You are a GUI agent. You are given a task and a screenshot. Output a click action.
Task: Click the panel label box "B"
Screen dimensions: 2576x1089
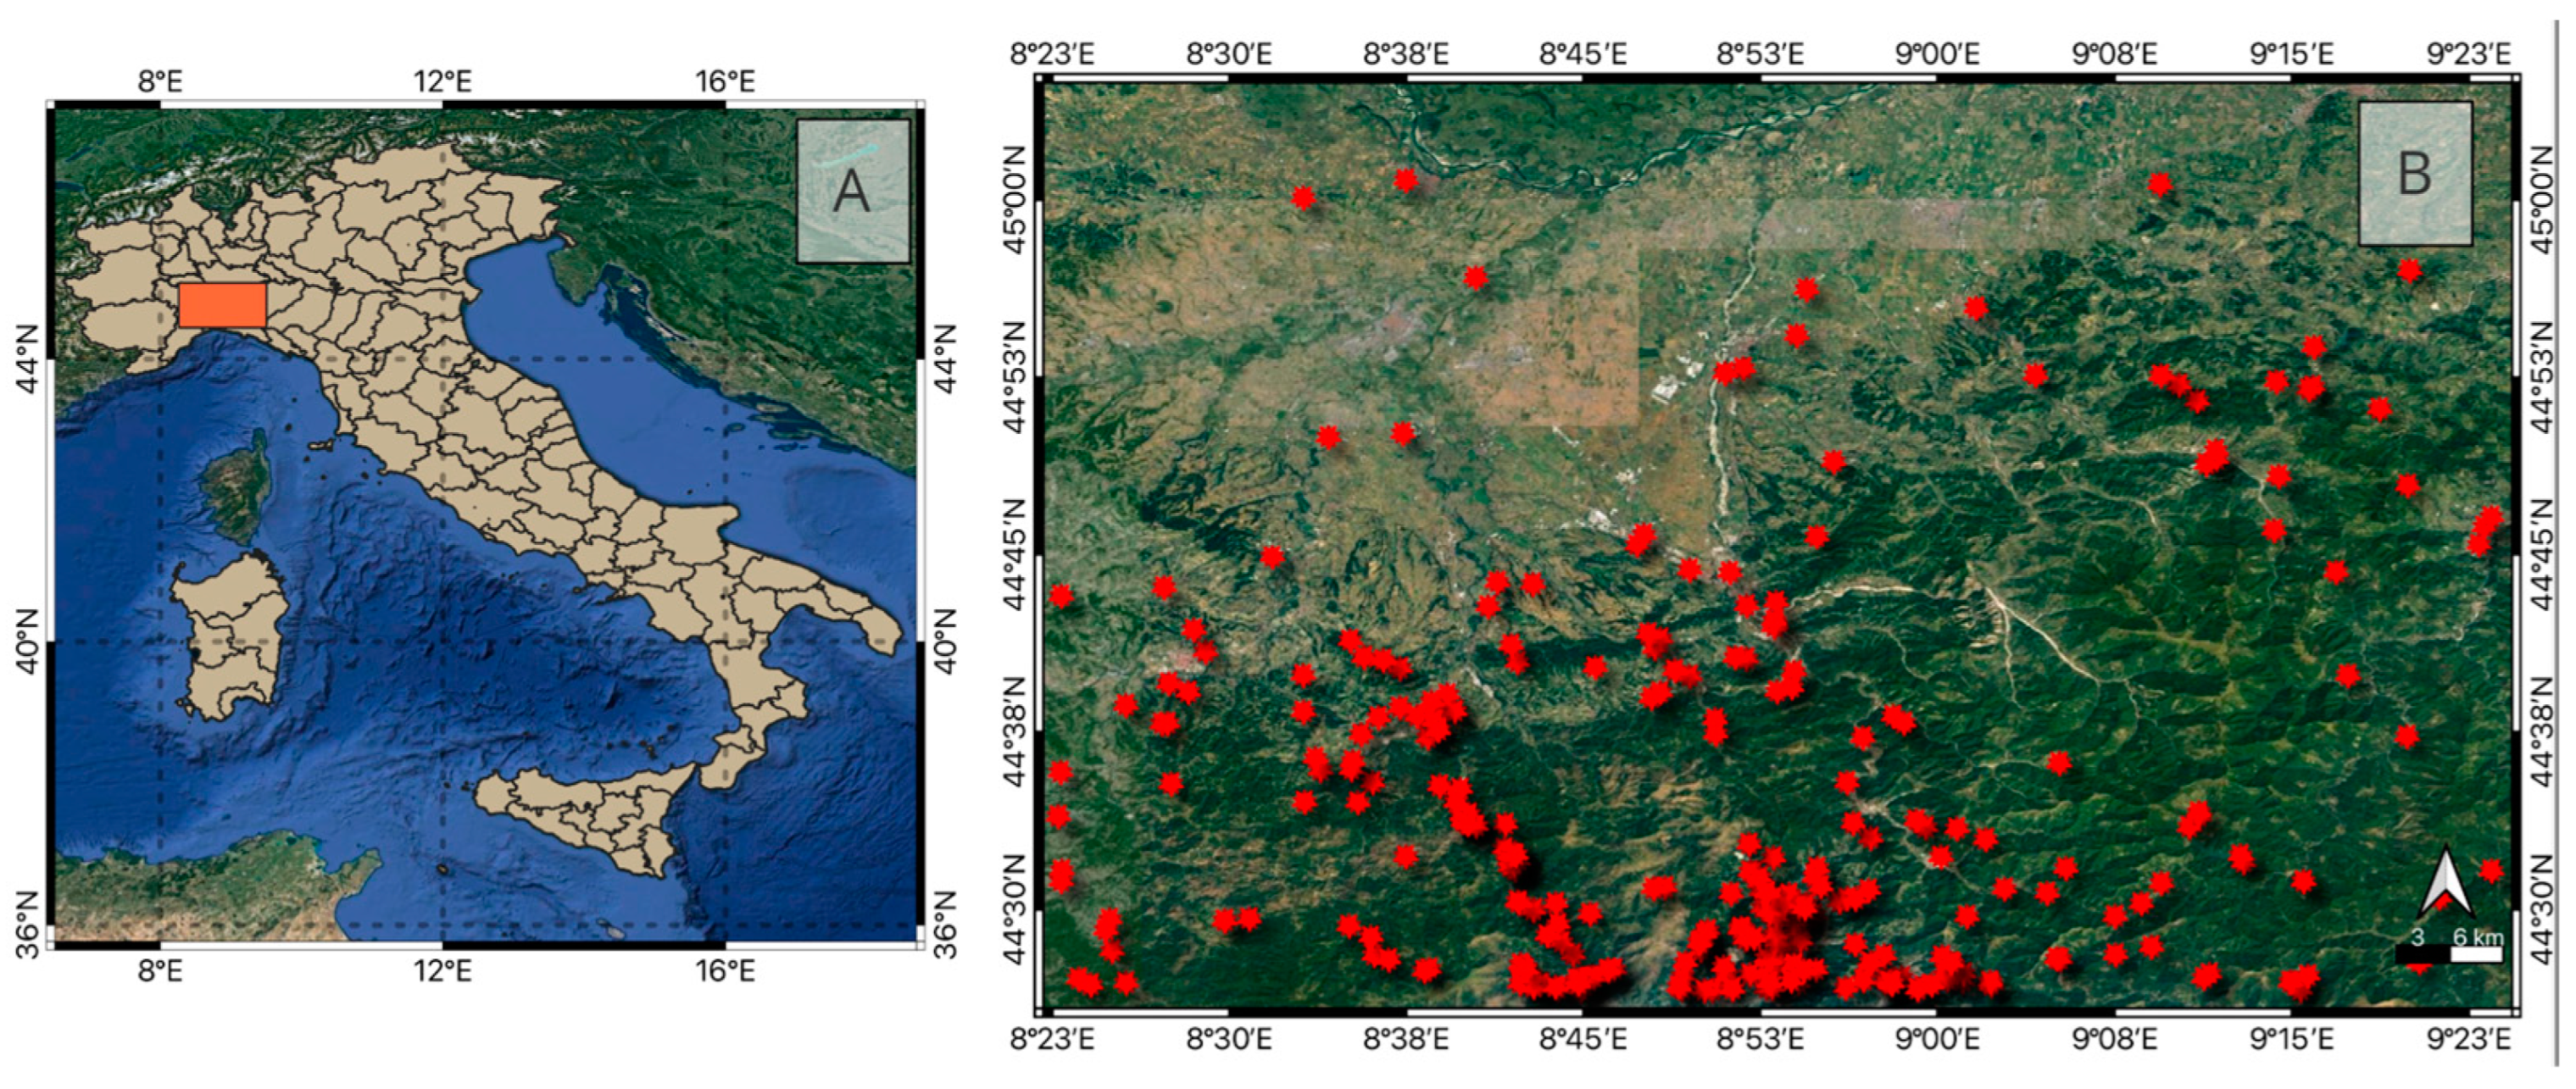pos(2415,174)
